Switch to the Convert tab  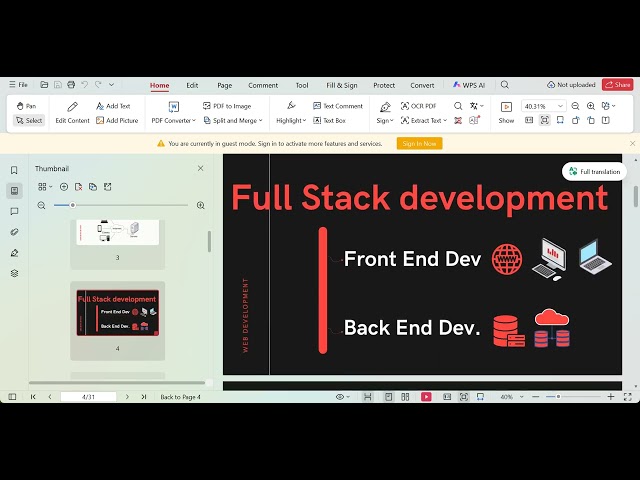tap(422, 85)
